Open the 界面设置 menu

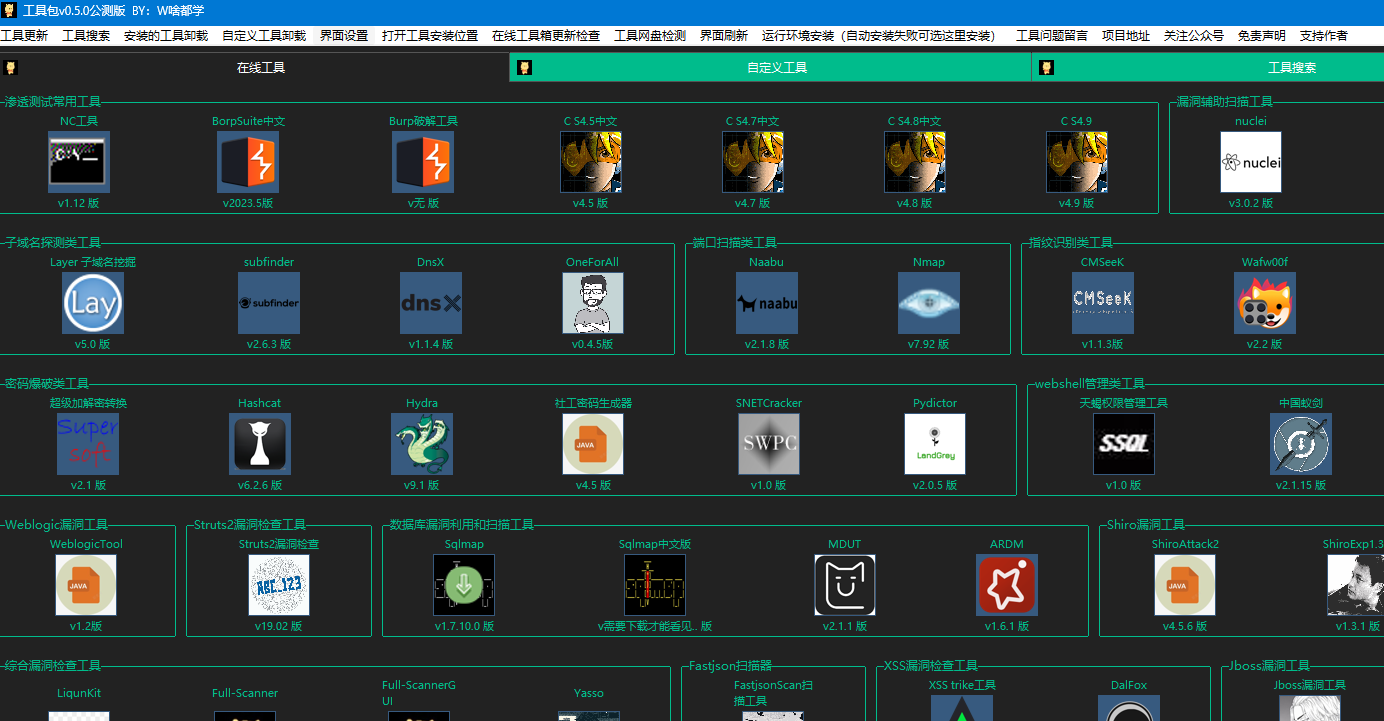tap(344, 35)
